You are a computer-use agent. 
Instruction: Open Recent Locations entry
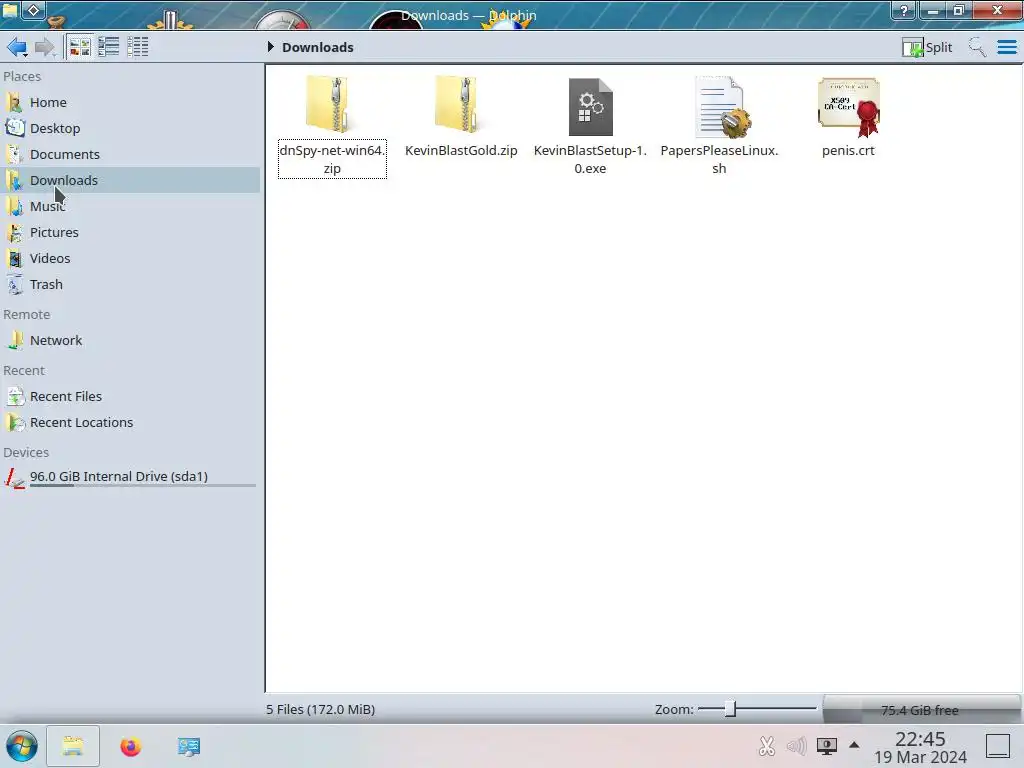pos(131,423)
